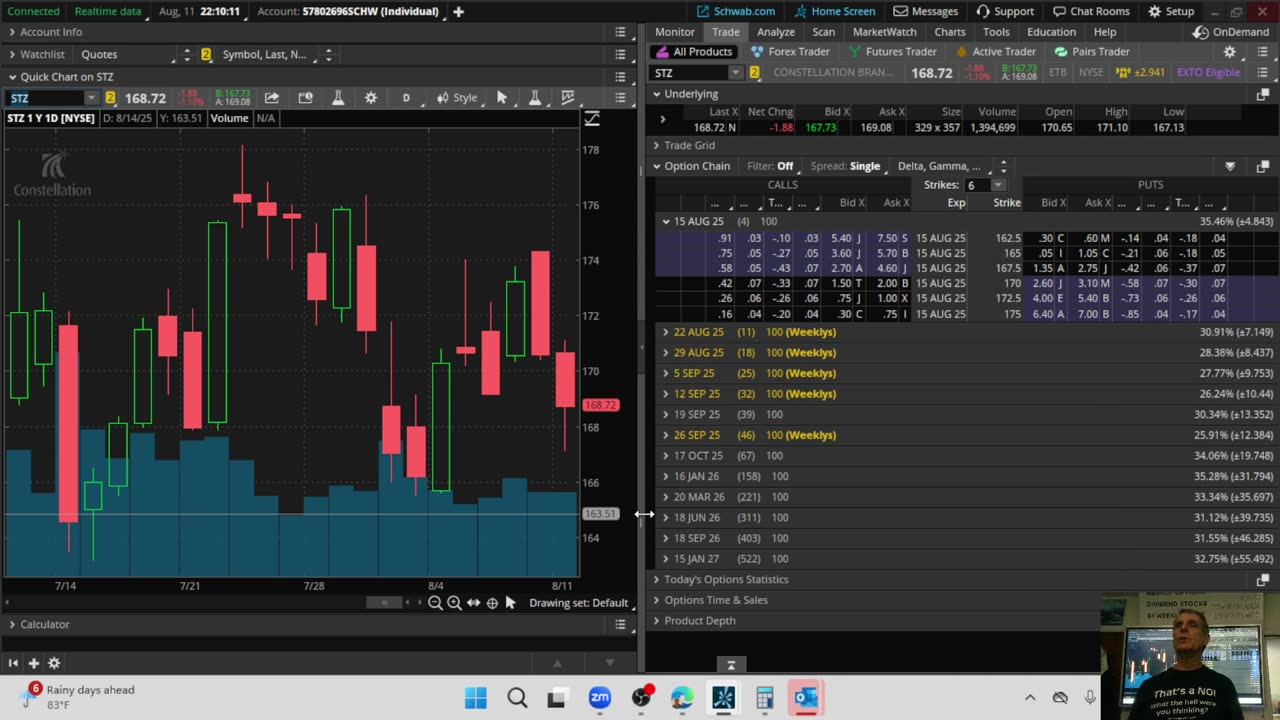The image size is (1280, 720).
Task: Click the left sidebar collapse arrow icon
Action: 13,662
